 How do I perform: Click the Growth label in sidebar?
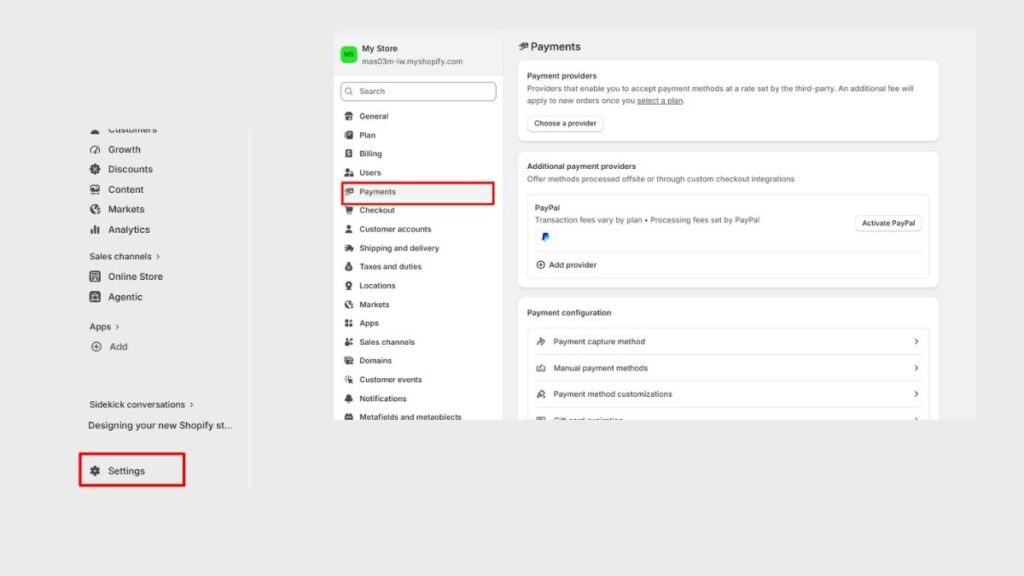click(124, 150)
